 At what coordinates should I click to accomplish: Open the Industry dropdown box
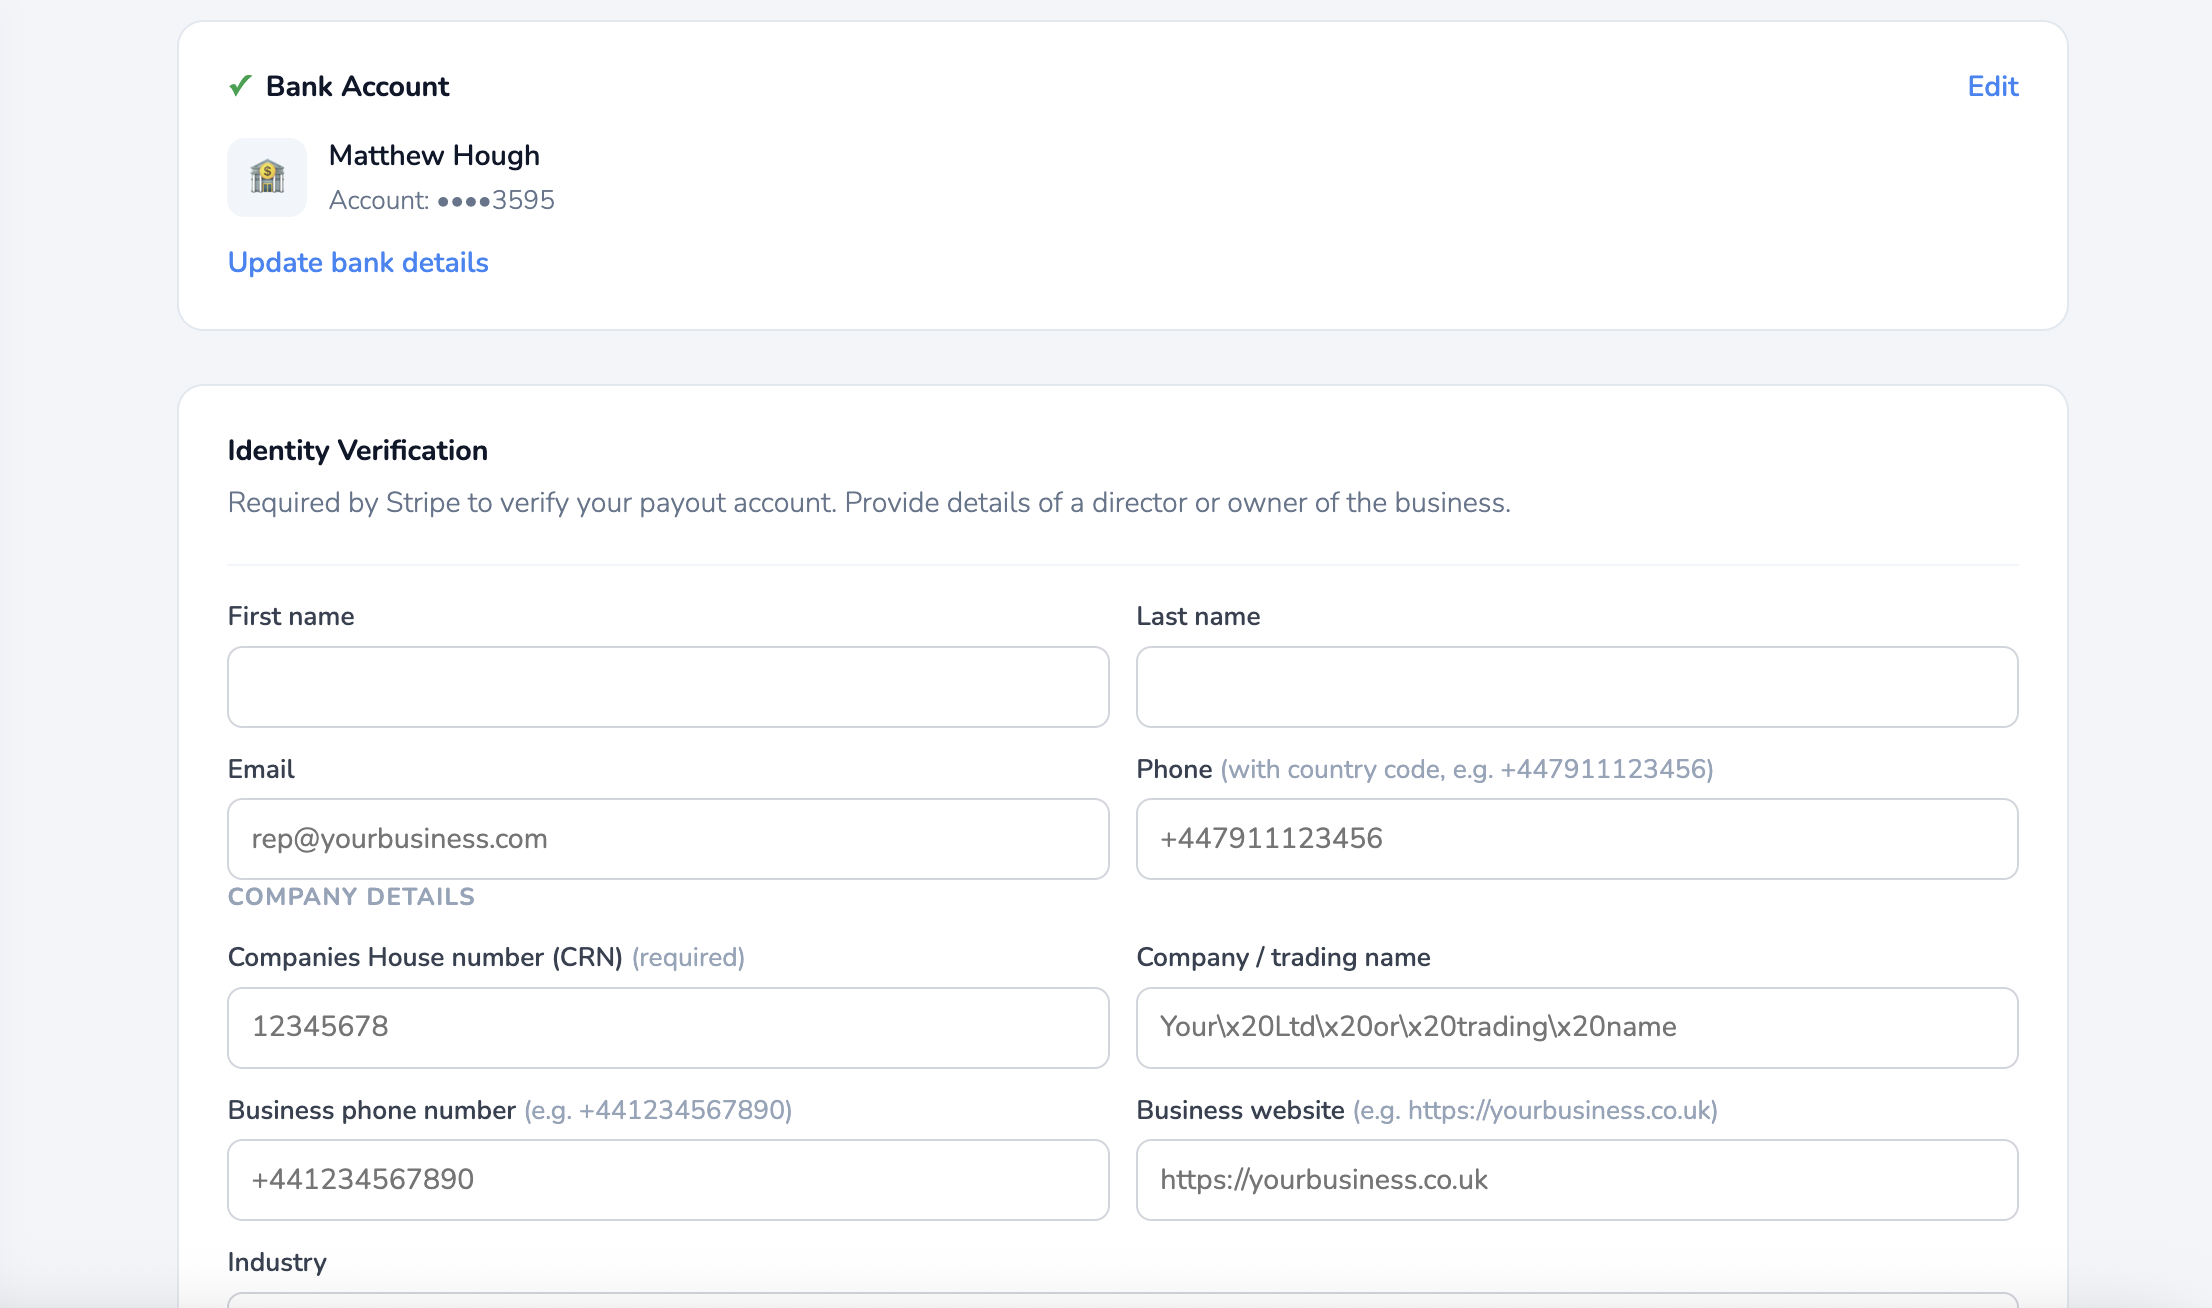point(1122,1300)
